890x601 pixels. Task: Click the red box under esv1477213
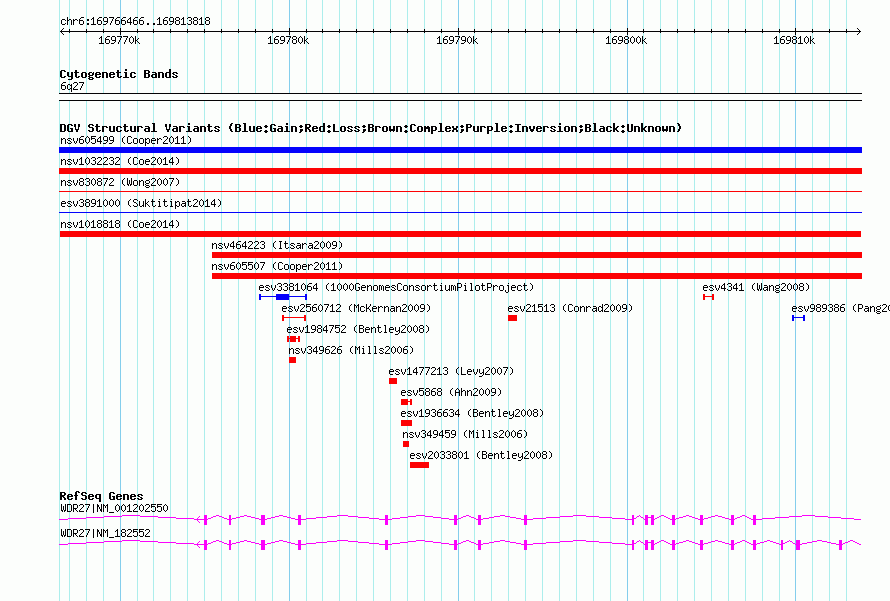tap(393, 381)
